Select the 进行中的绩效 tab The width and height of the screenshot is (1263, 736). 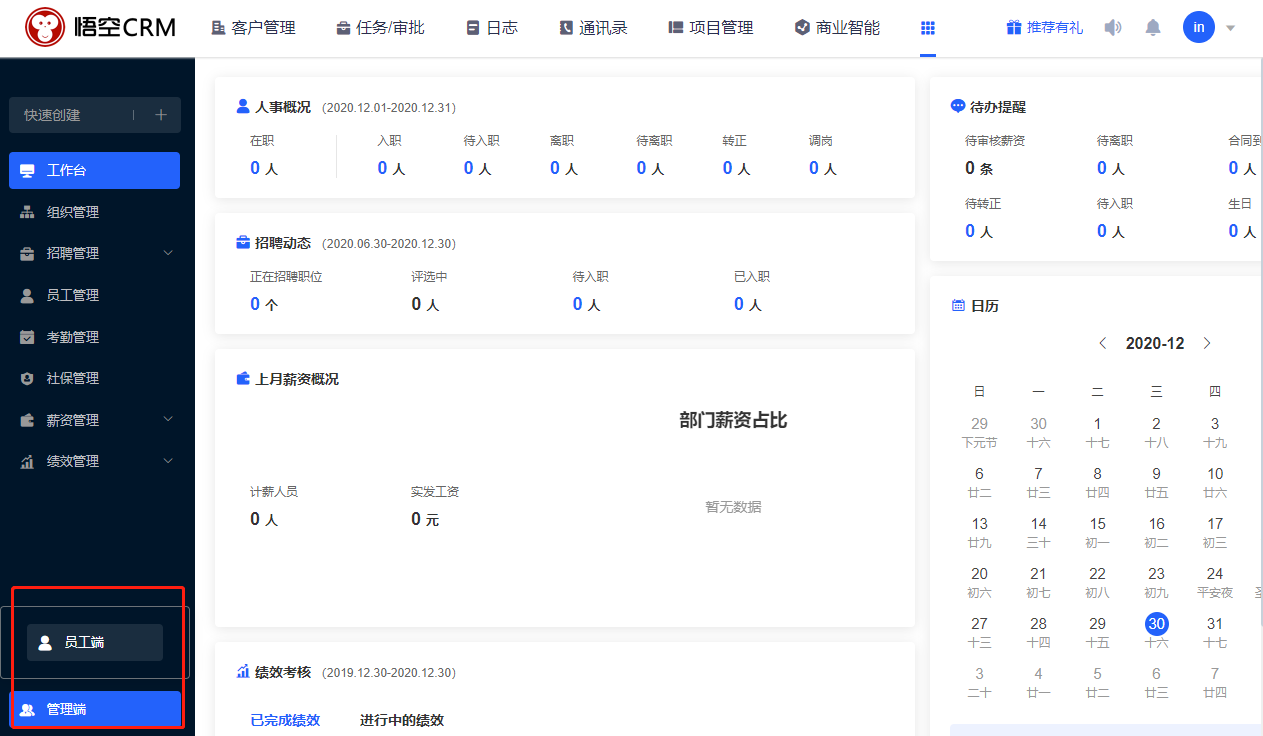402,720
